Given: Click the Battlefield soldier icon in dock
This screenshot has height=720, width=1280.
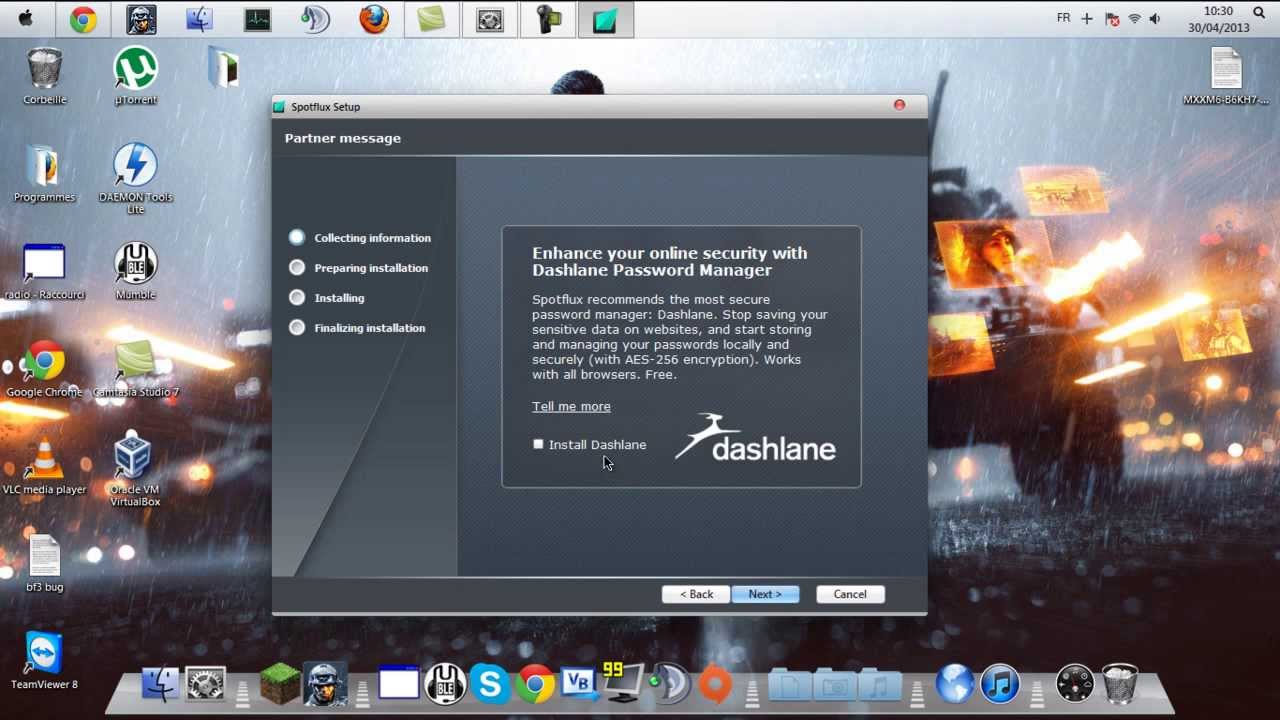Looking at the screenshot, I should pos(326,685).
